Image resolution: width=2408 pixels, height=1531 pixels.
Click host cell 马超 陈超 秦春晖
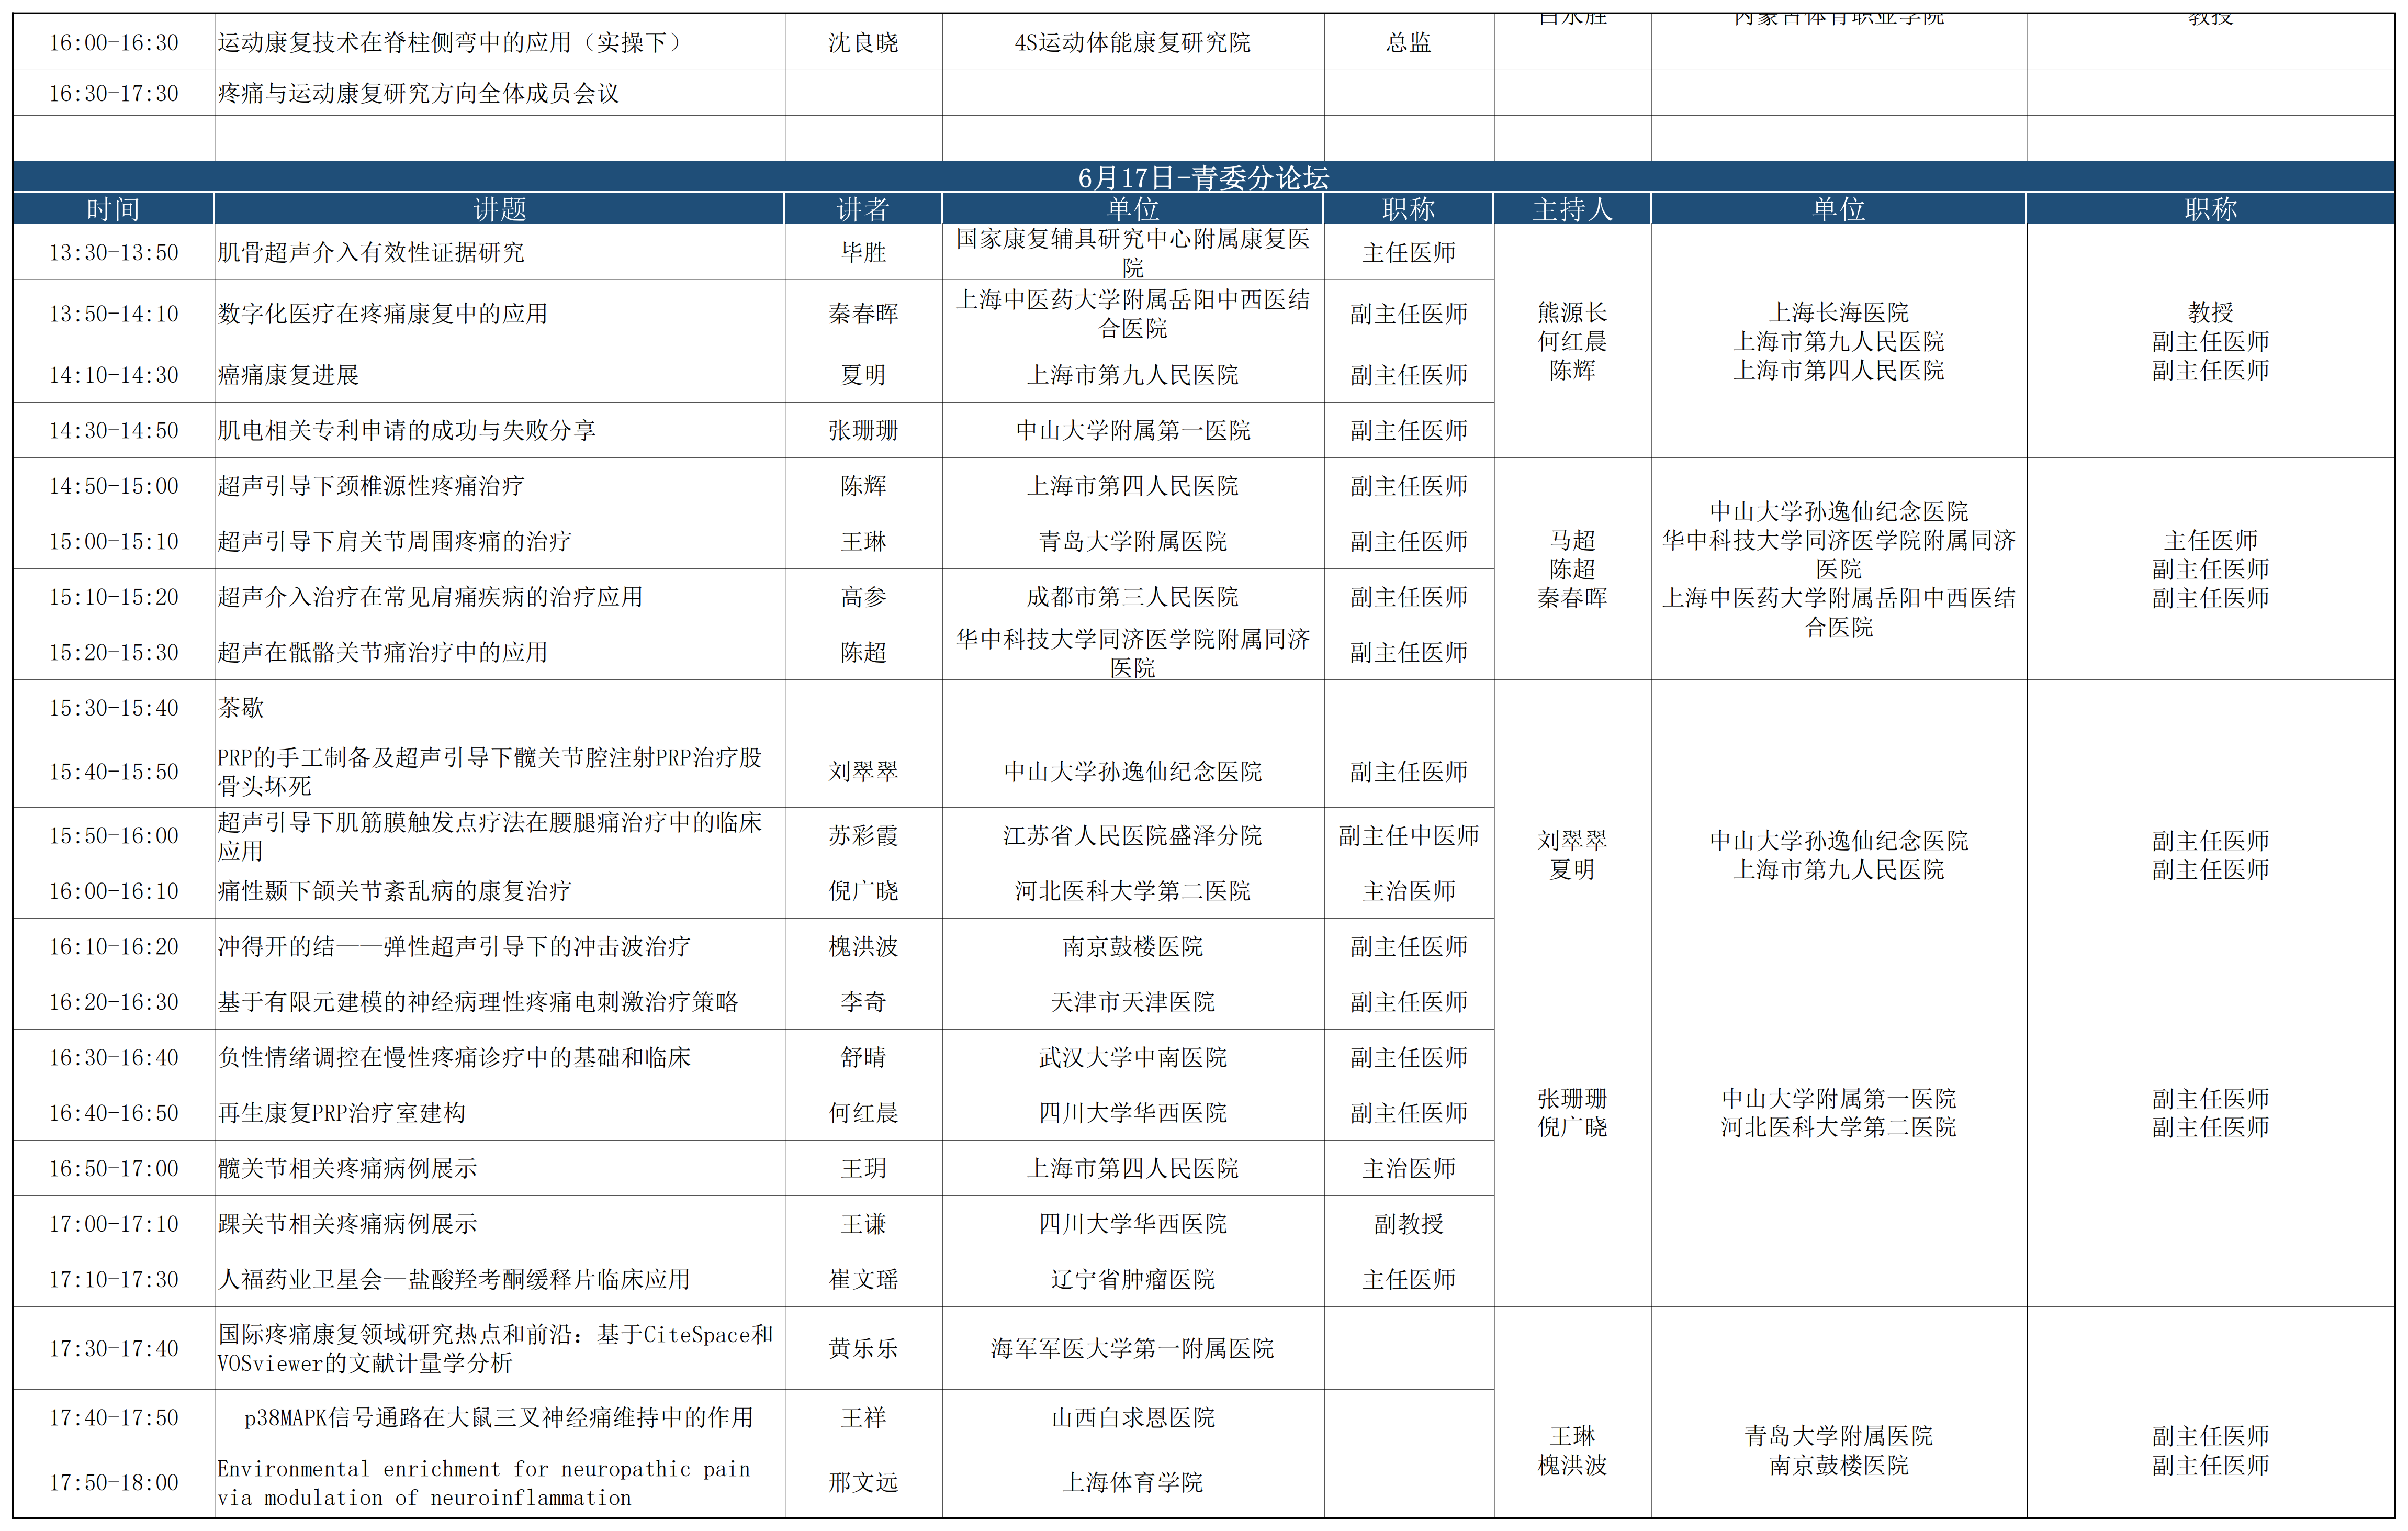(x=1572, y=569)
